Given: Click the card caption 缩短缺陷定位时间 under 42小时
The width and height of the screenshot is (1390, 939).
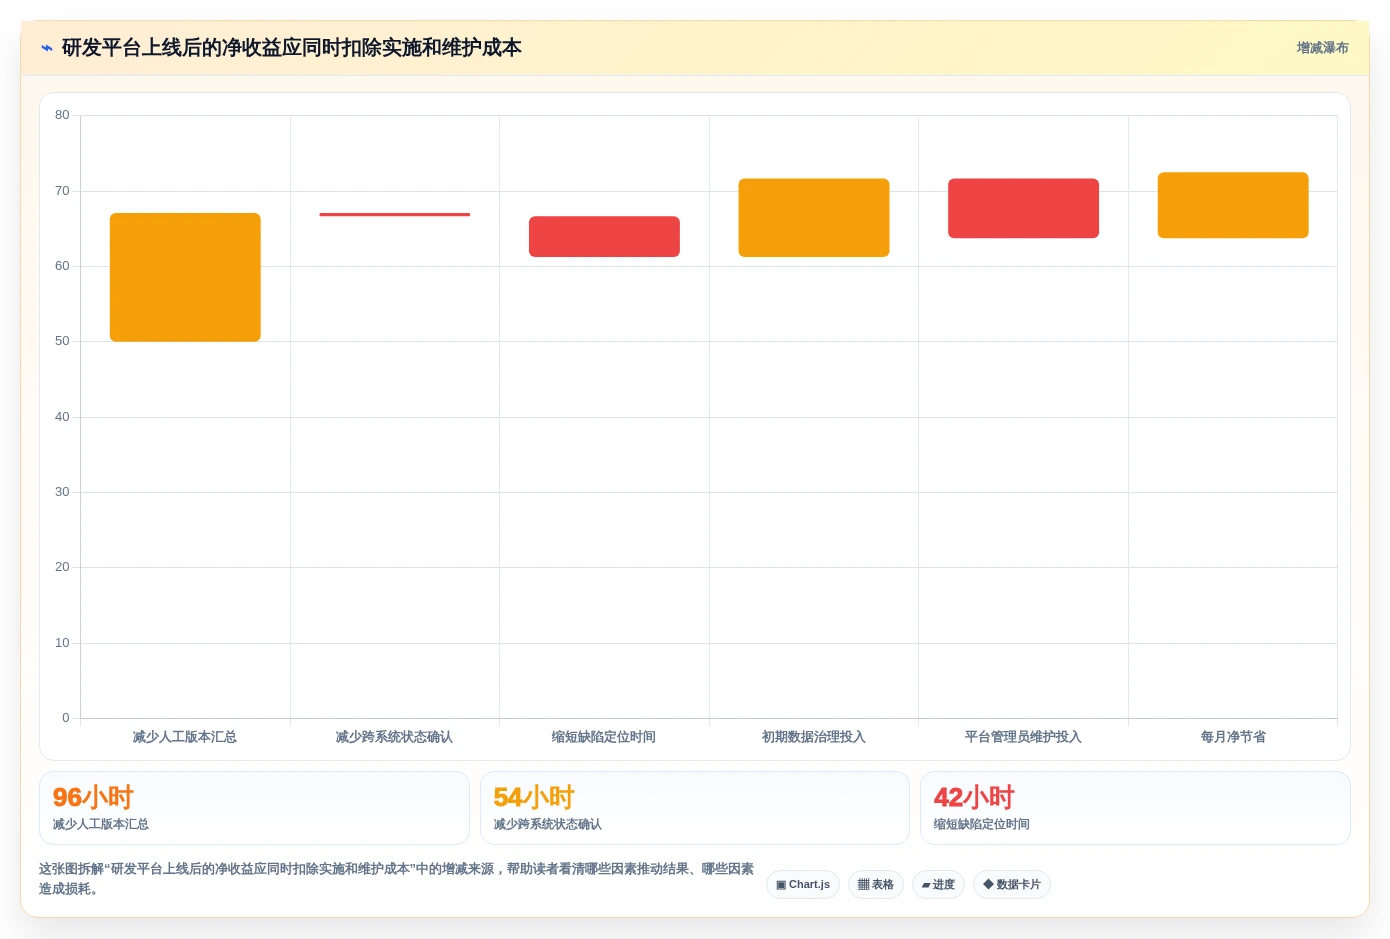Looking at the screenshot, I should pyautogui.click(x=982, y=825).
